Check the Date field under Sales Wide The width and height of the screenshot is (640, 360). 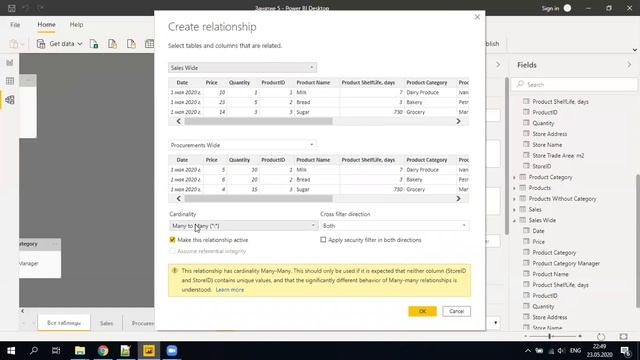coord(526,231)
